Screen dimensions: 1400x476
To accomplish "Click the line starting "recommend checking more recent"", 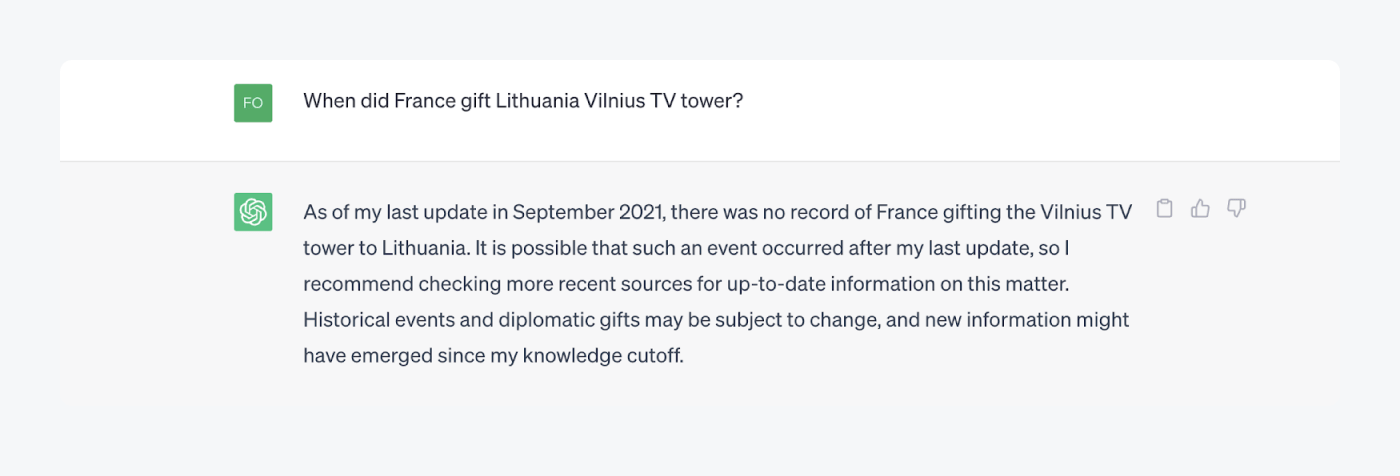I will [x=686, y=284].
